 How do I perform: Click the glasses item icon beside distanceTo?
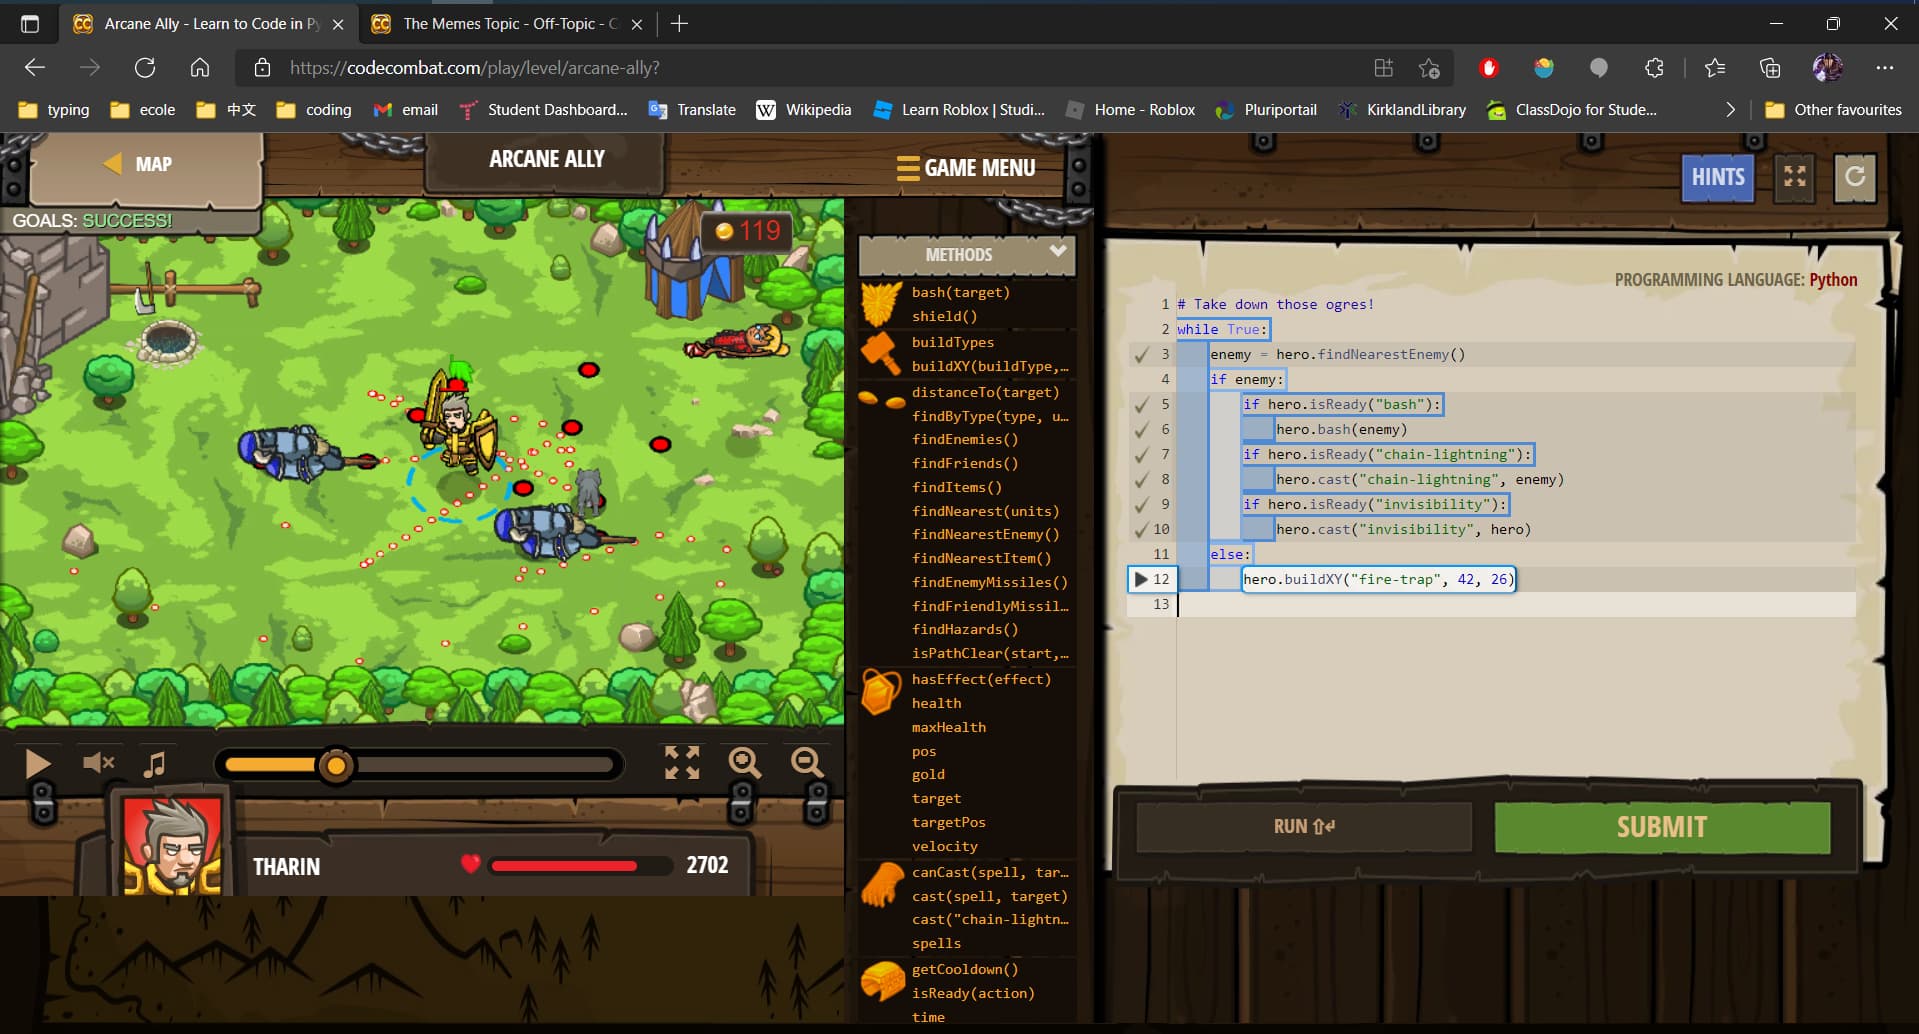pos(881,401)
